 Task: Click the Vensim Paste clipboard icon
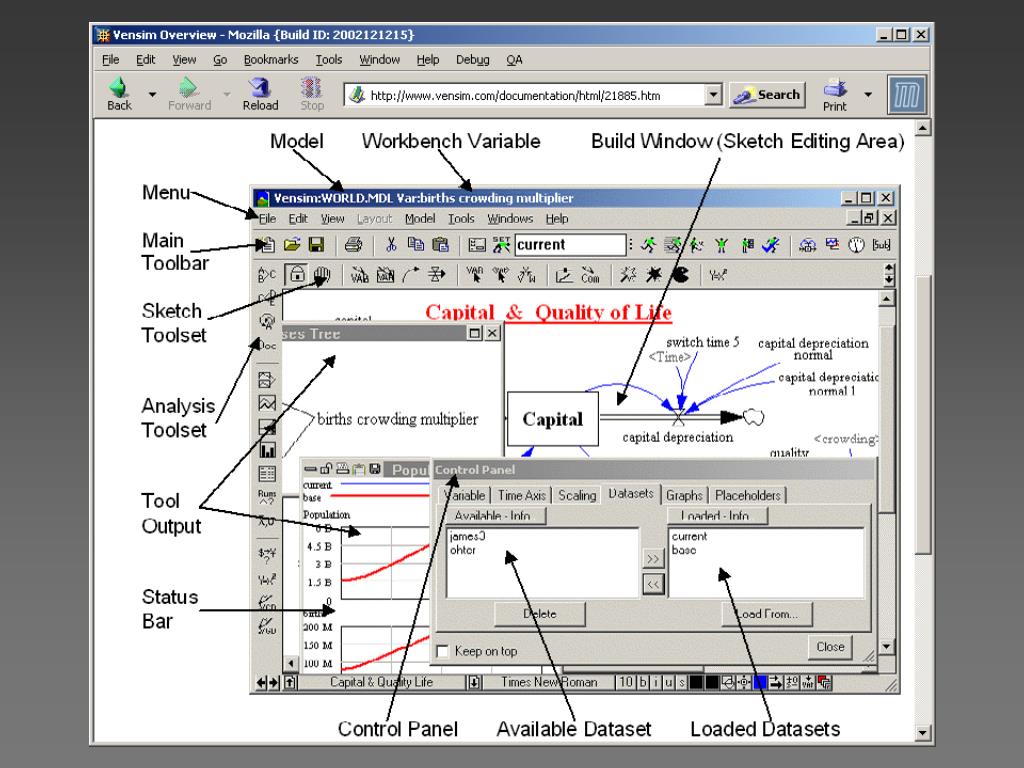tap(441, 245)
